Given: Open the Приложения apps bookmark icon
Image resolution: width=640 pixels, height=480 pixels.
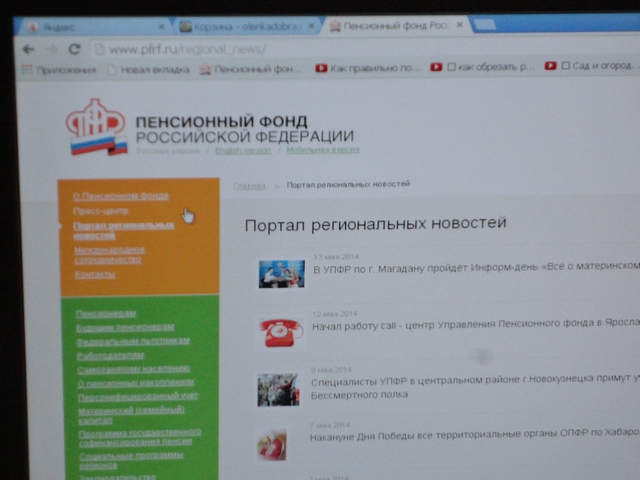Looking at the screenshot, I should coord(58,70).
